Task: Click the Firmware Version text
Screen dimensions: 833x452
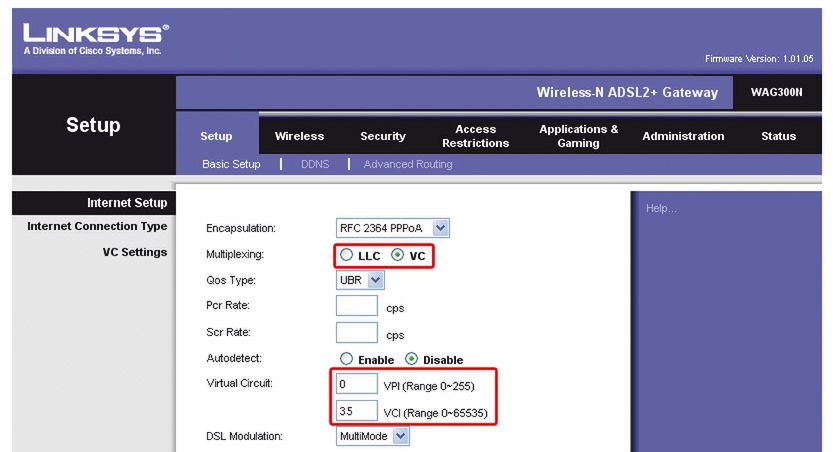Action: coord(759,58)
